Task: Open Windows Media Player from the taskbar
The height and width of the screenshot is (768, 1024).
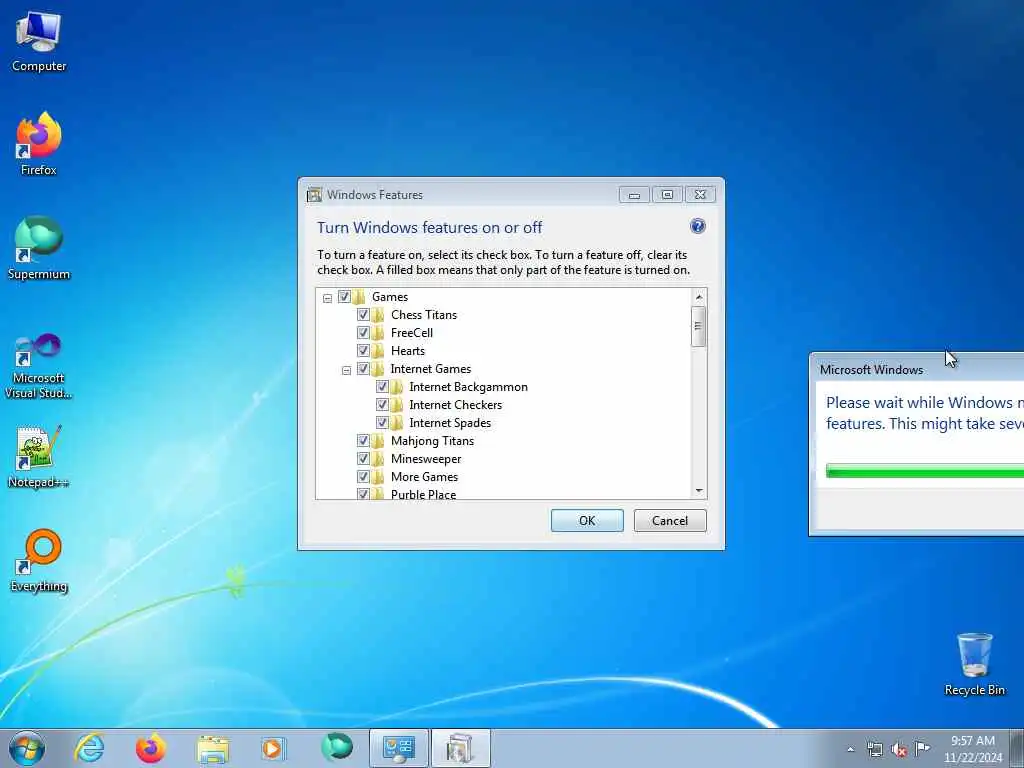Action: [x=273, y=748]
